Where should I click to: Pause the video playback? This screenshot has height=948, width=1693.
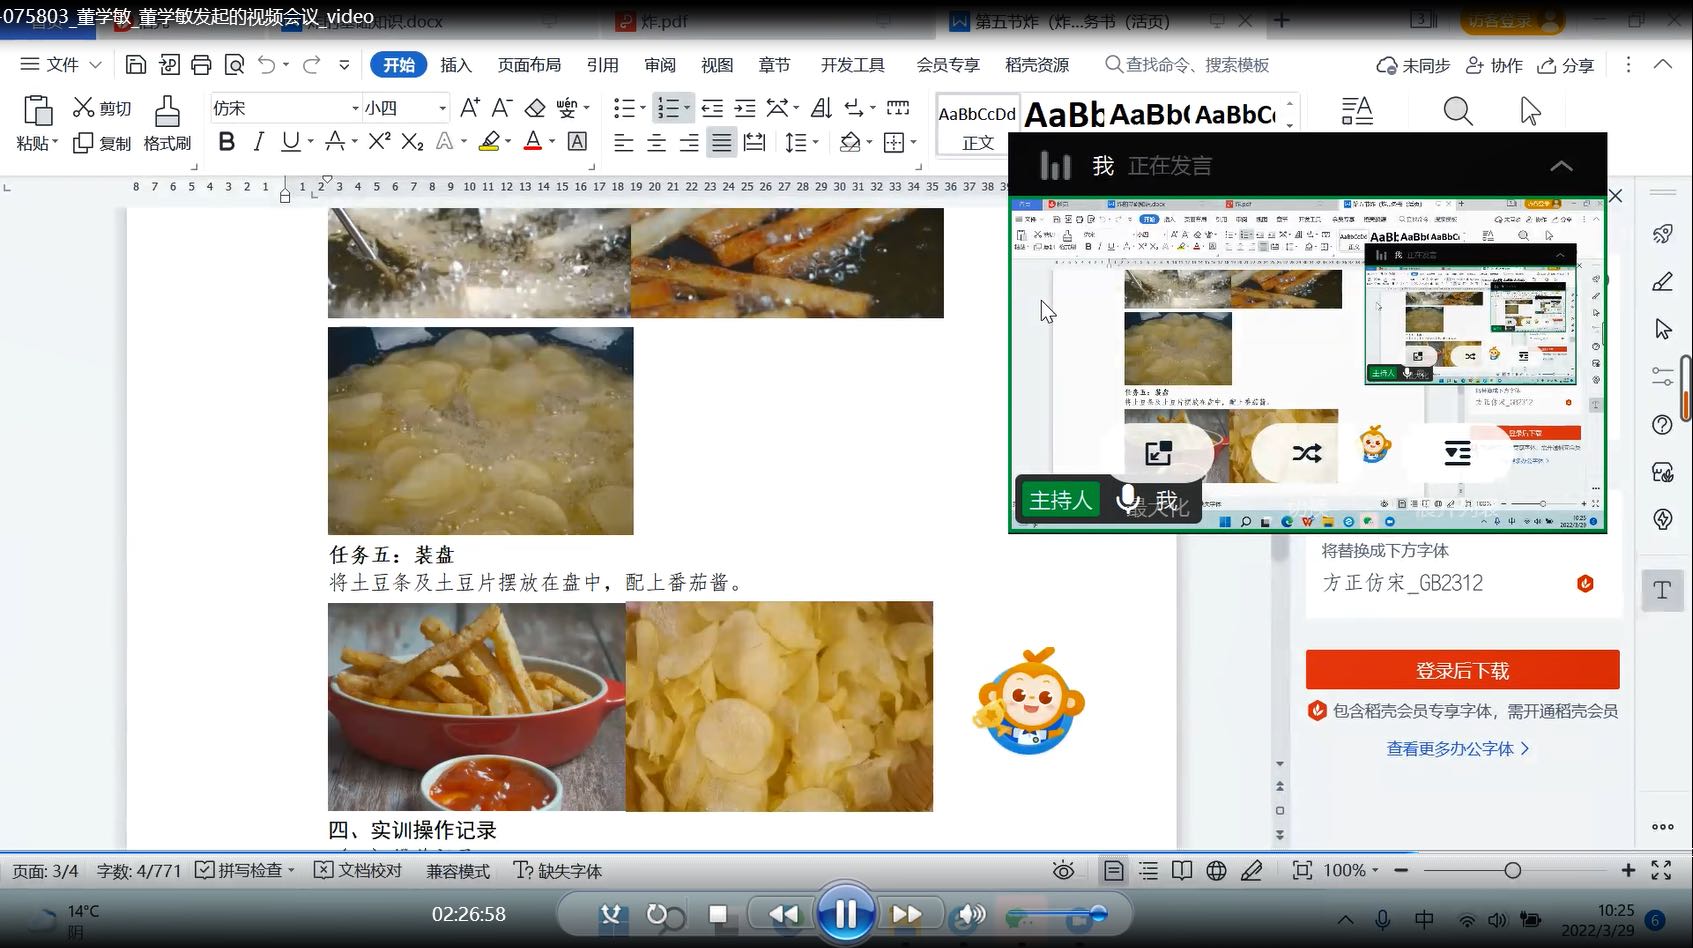(845, 913)
